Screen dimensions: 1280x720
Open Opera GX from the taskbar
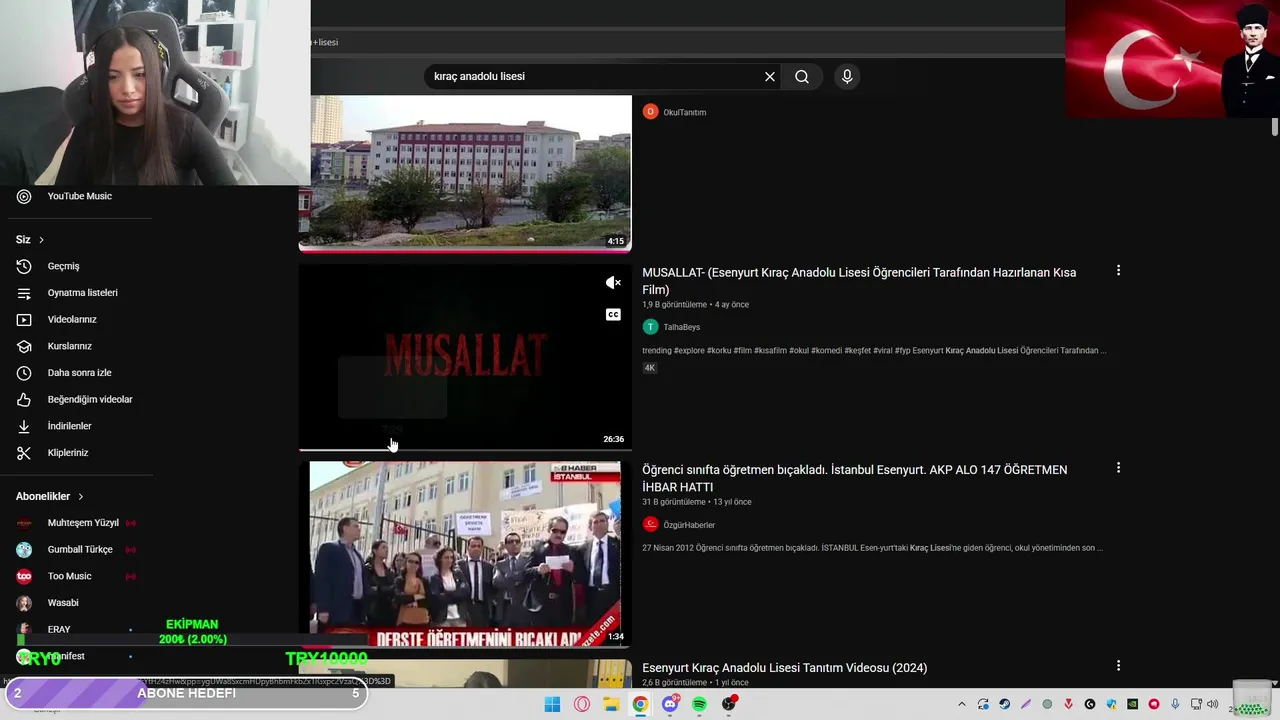[x=582, y=704]
